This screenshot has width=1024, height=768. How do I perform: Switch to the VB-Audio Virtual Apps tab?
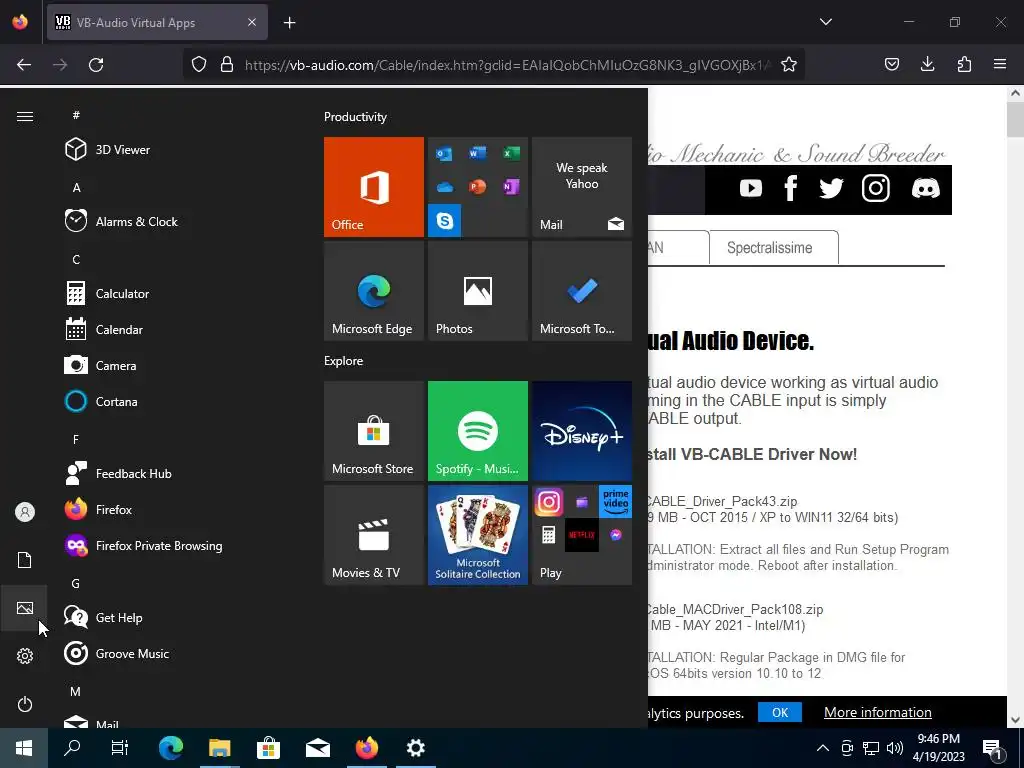[x=157, y=22]
